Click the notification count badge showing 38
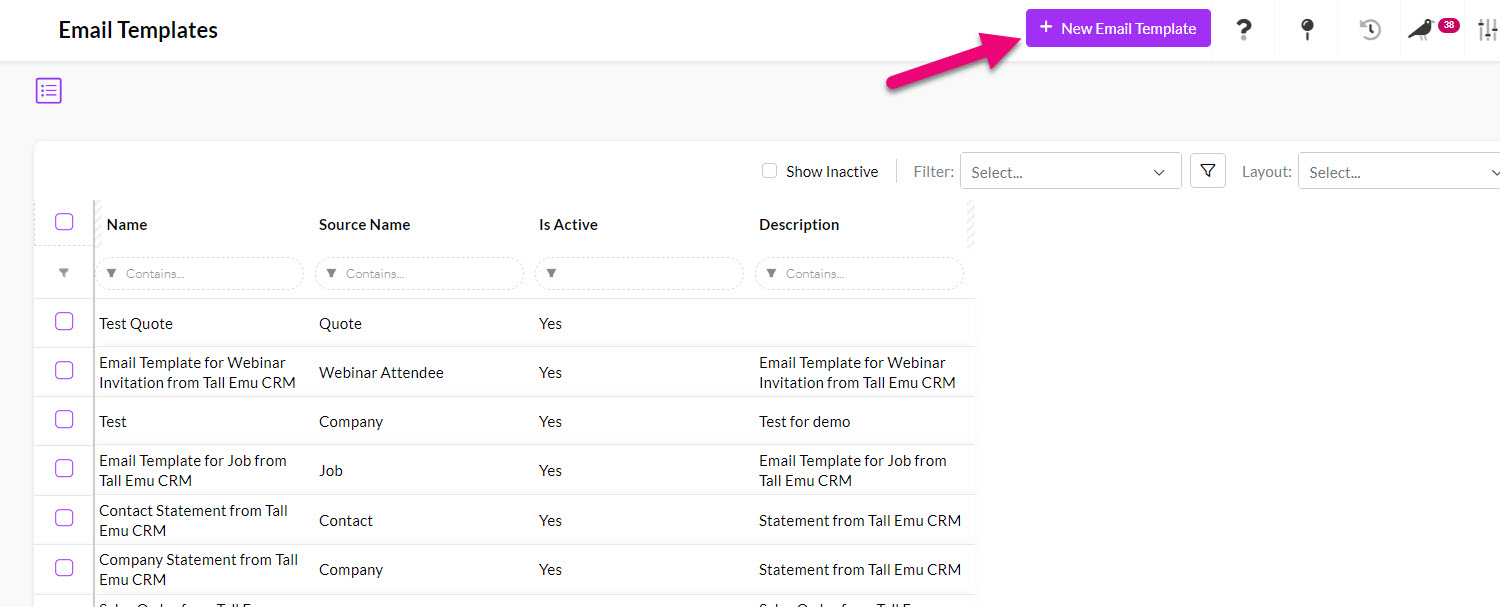1500x607 pixels. [1447, 24]
